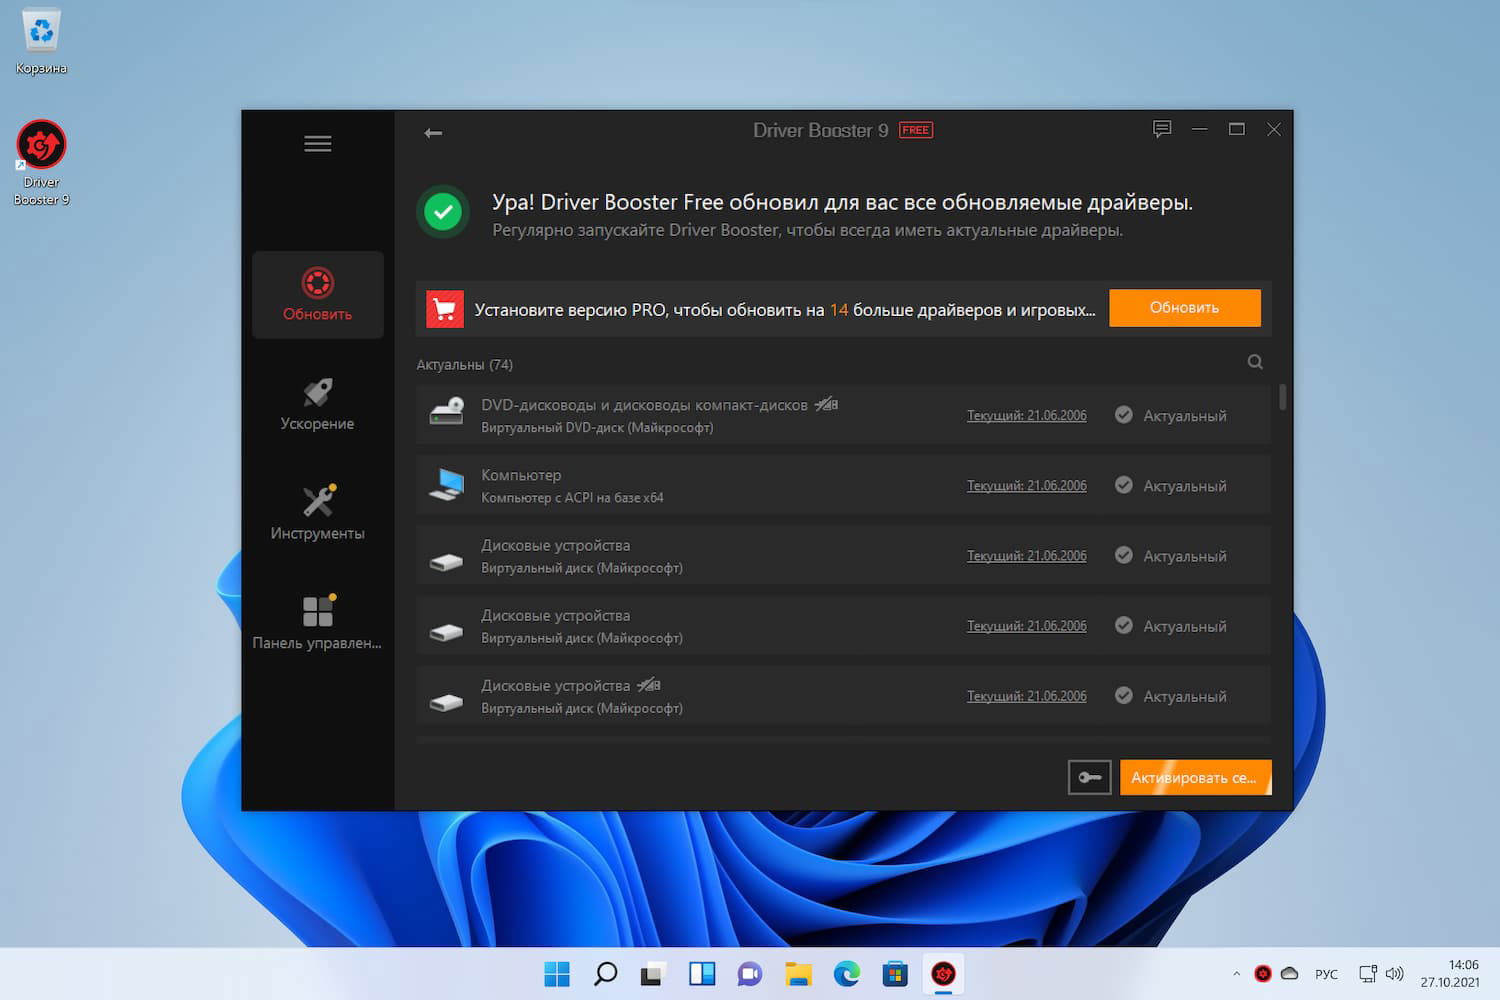
Task: Launch Microsoft Edge from the taskbar
Action: [847, 974]
